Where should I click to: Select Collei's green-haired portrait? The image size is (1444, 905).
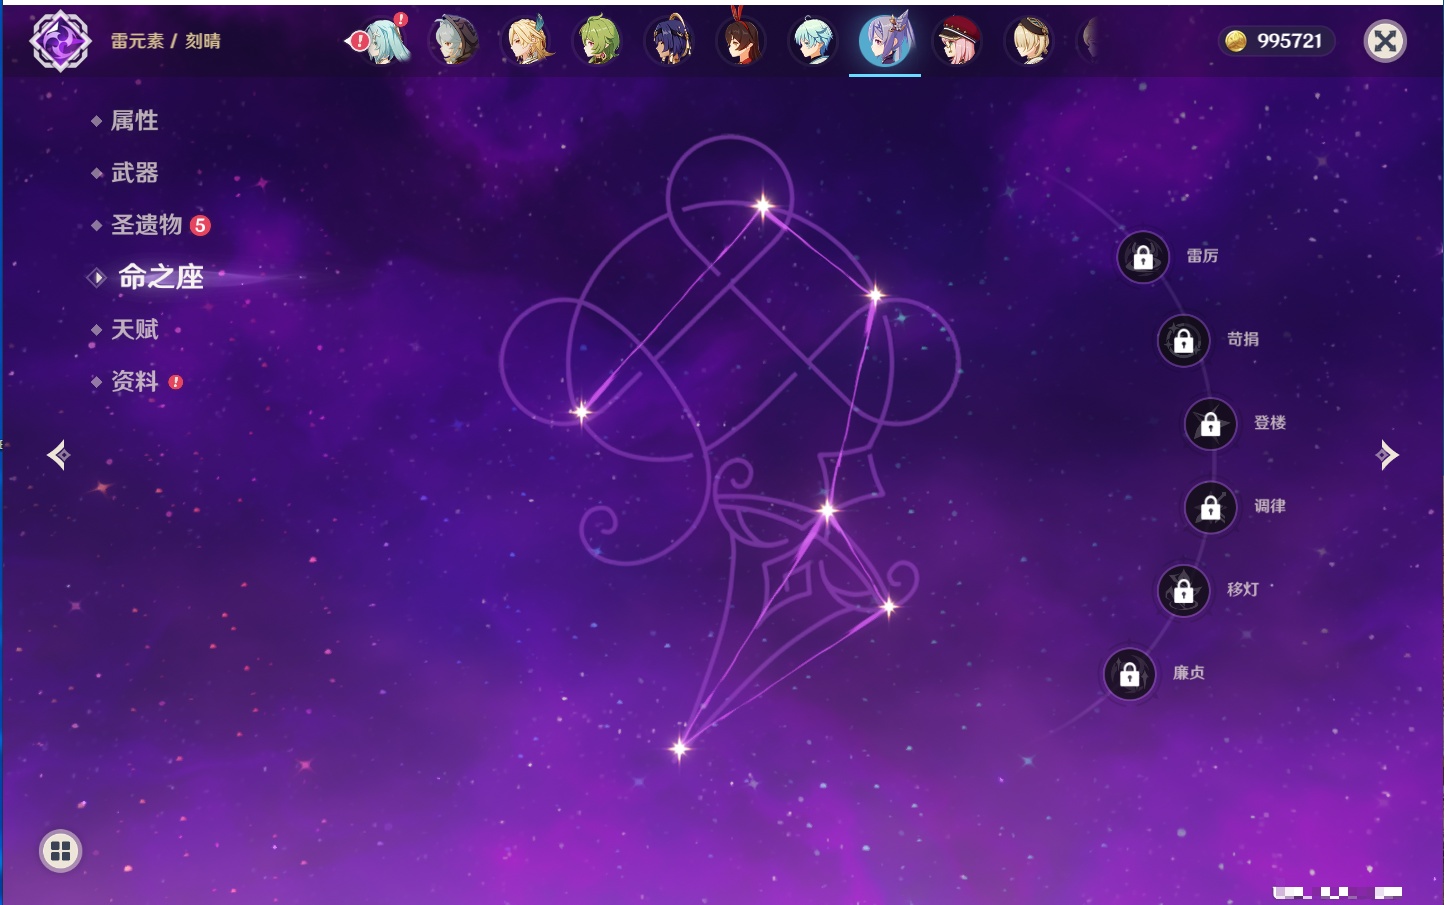[x=598, y=41]
